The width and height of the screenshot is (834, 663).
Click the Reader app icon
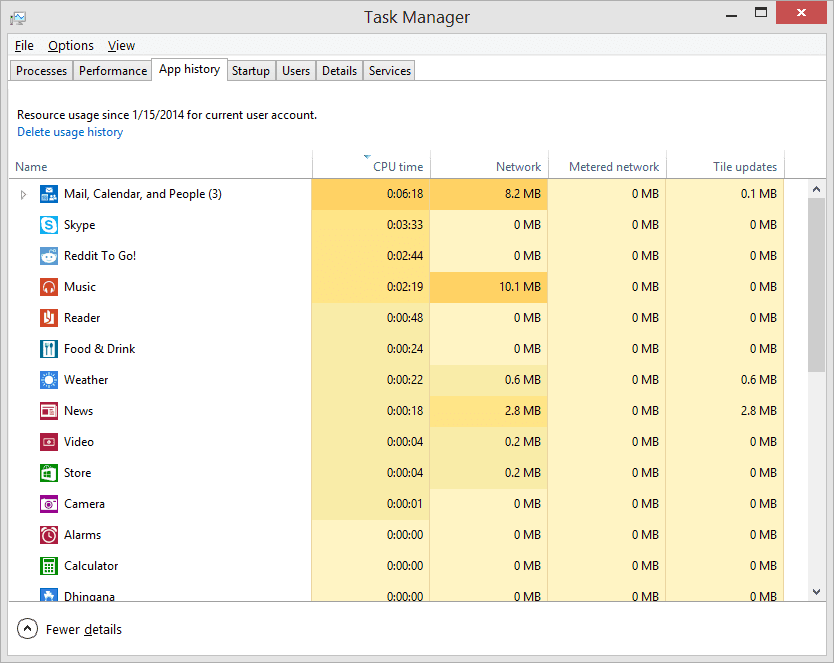coord(49,318)
